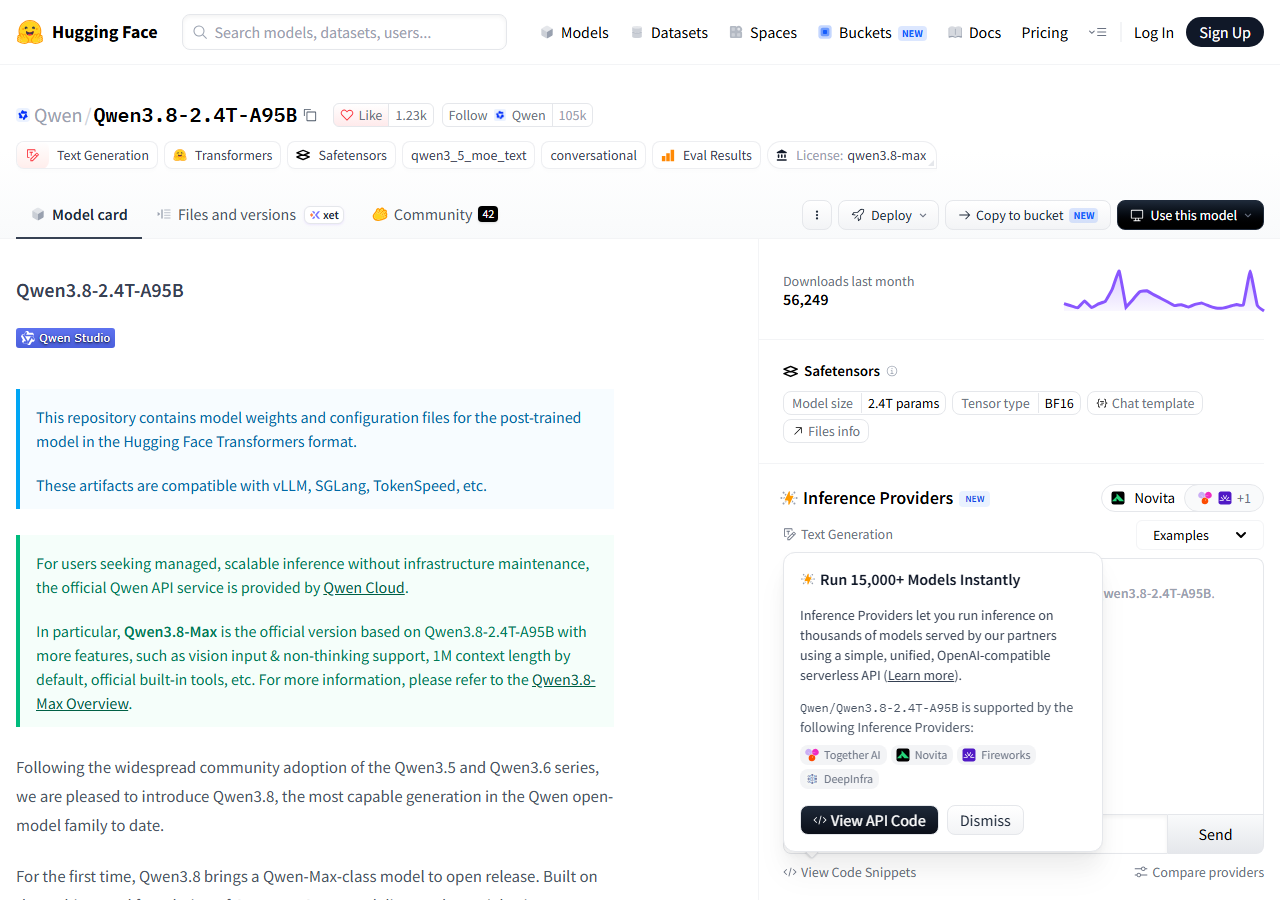Screen dimensions: 1280x900
Task: Click the Downloads last month count 56,249
Action: (x=806, y=300)
